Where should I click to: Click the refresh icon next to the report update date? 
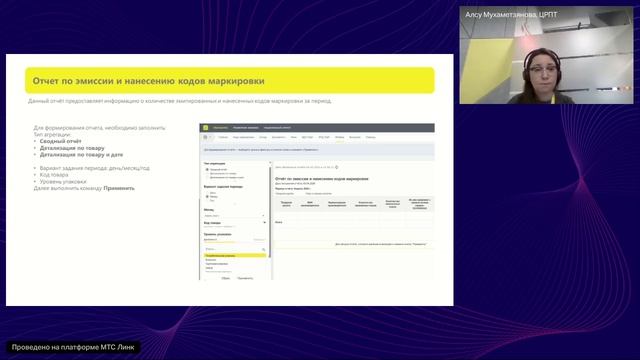click(x=337, y=167)
